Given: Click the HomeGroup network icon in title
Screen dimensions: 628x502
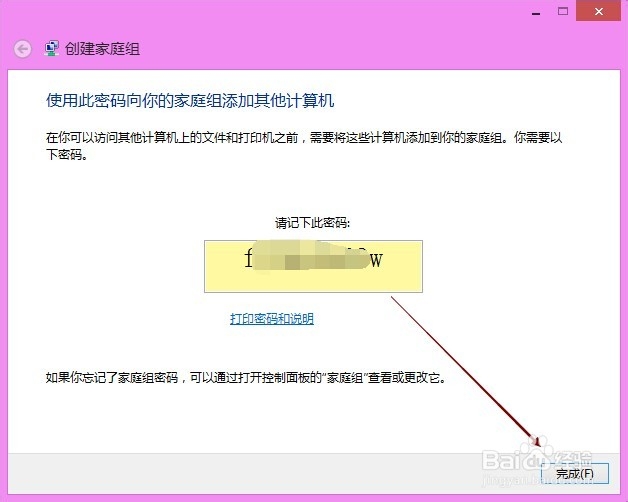Looking at the screenshot, I should tap(51, 48).
